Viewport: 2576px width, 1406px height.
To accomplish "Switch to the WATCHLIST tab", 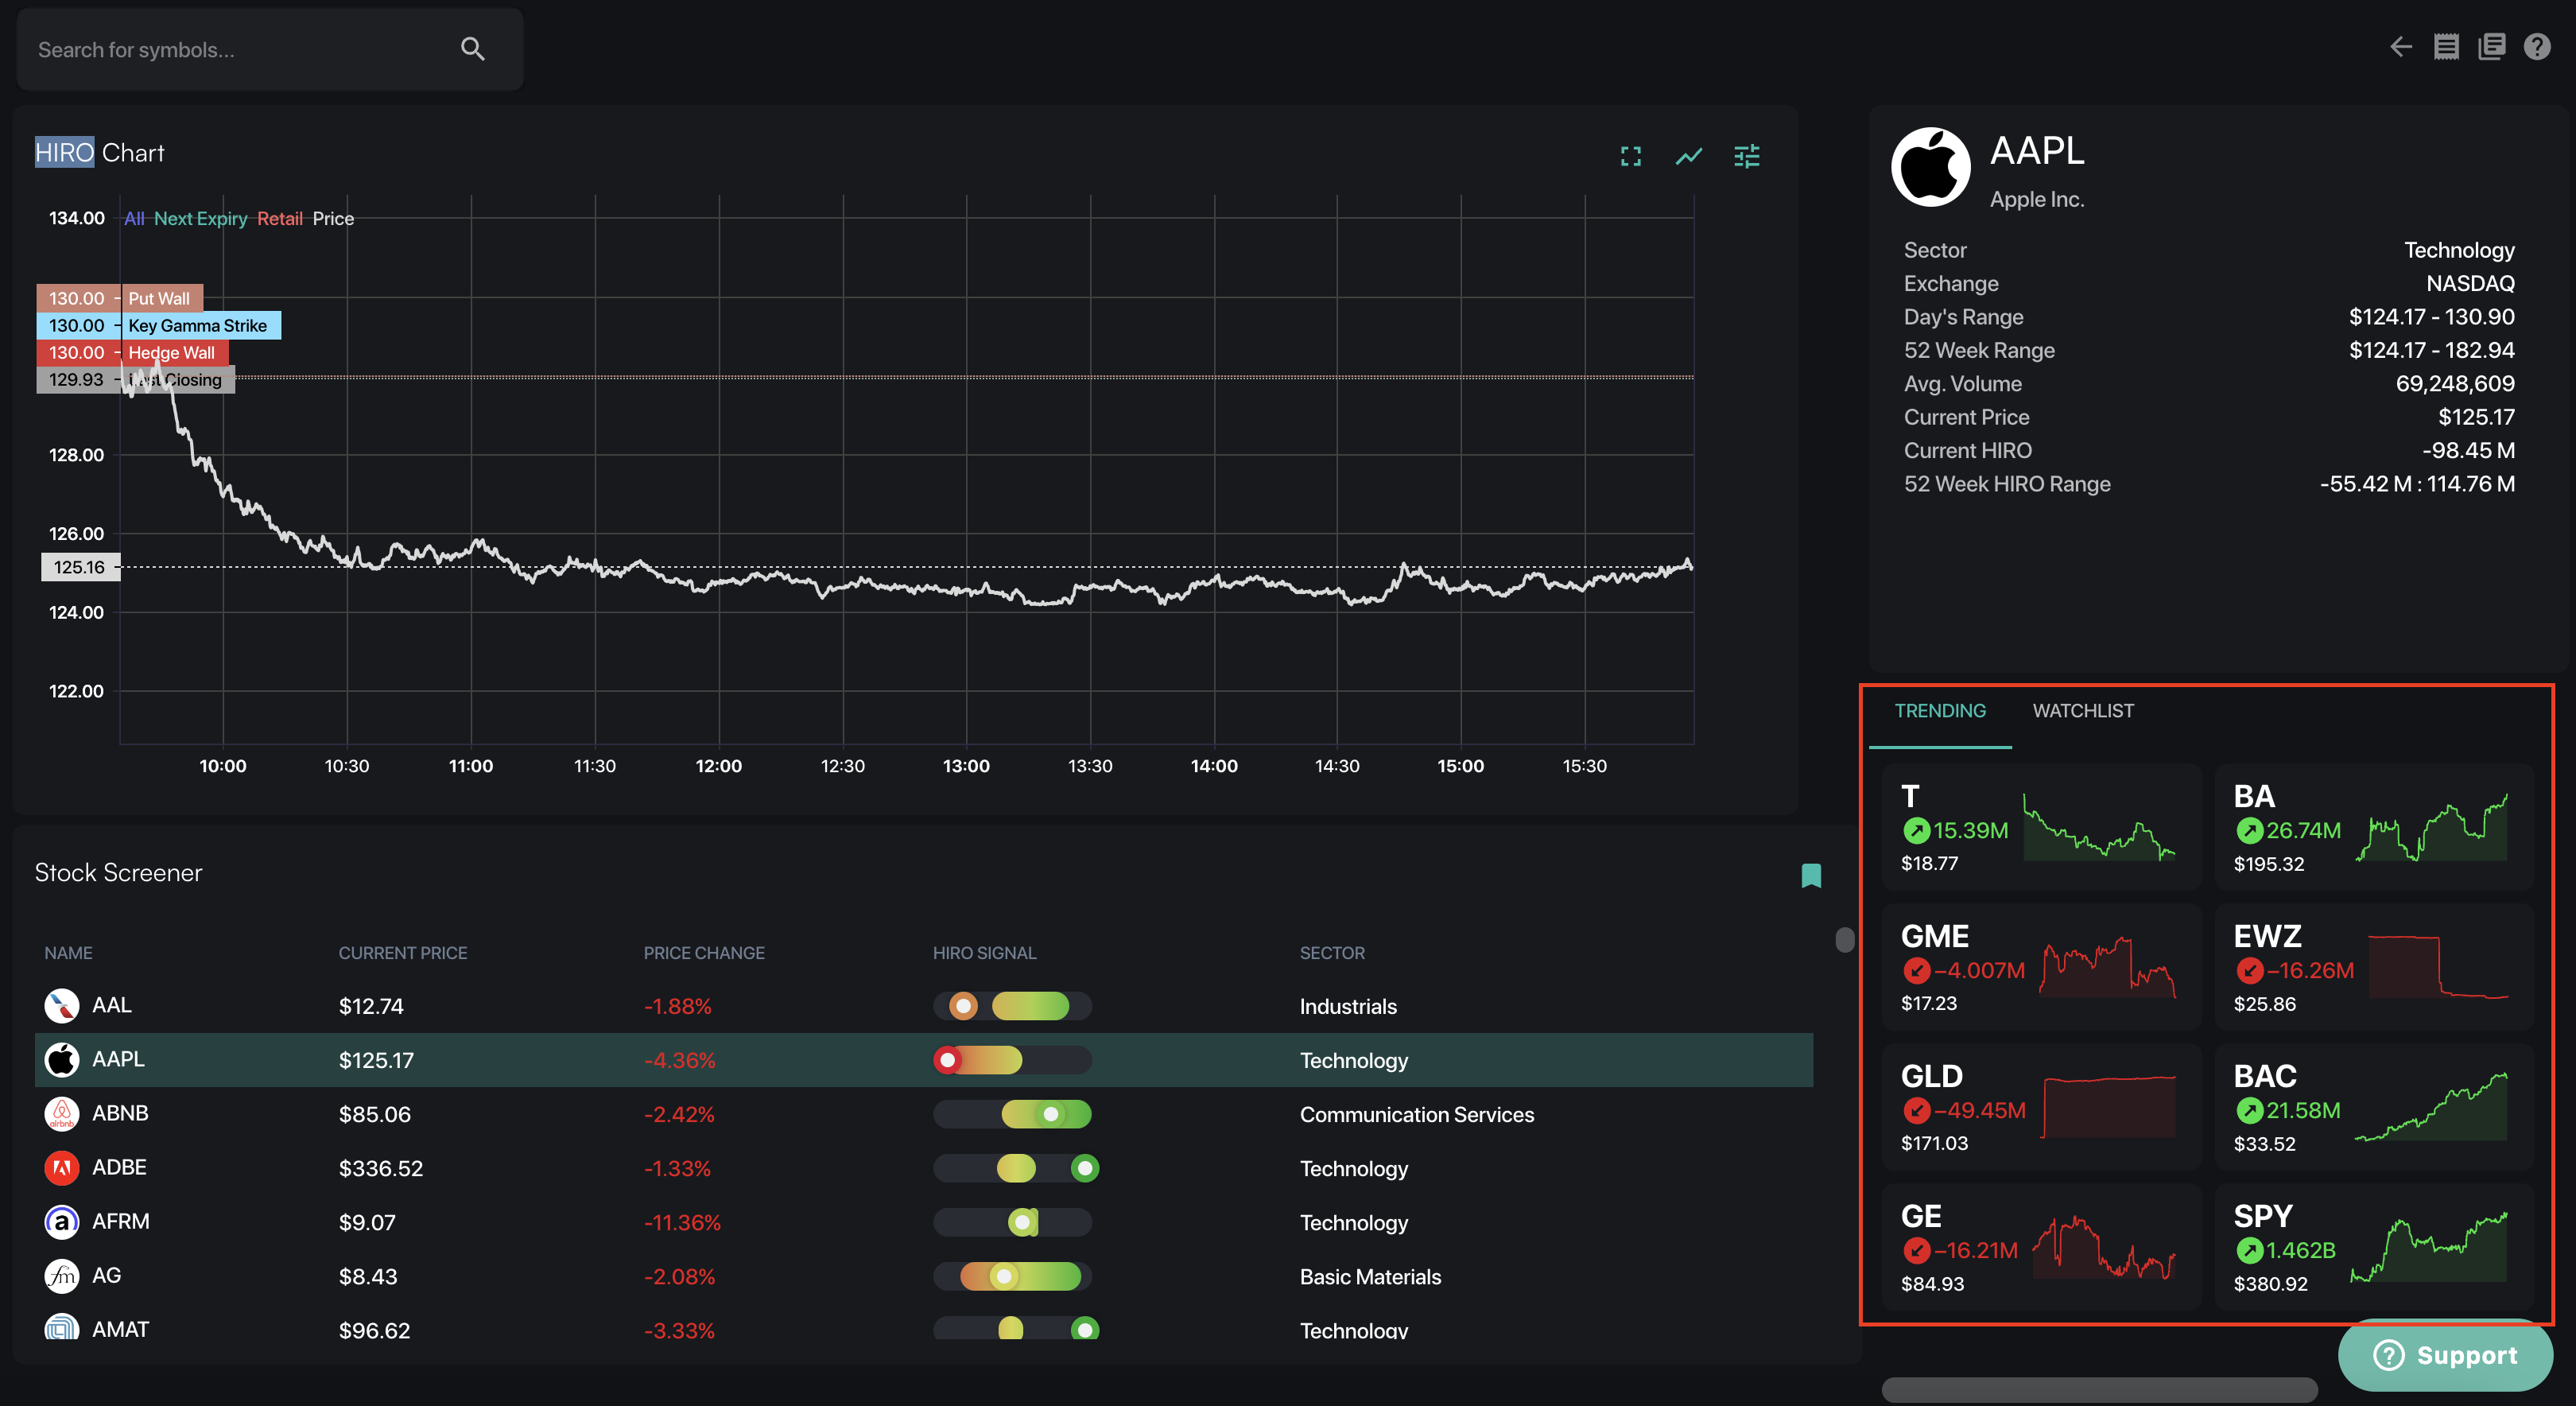I will pyautogui.click(x=2083, y=710).
